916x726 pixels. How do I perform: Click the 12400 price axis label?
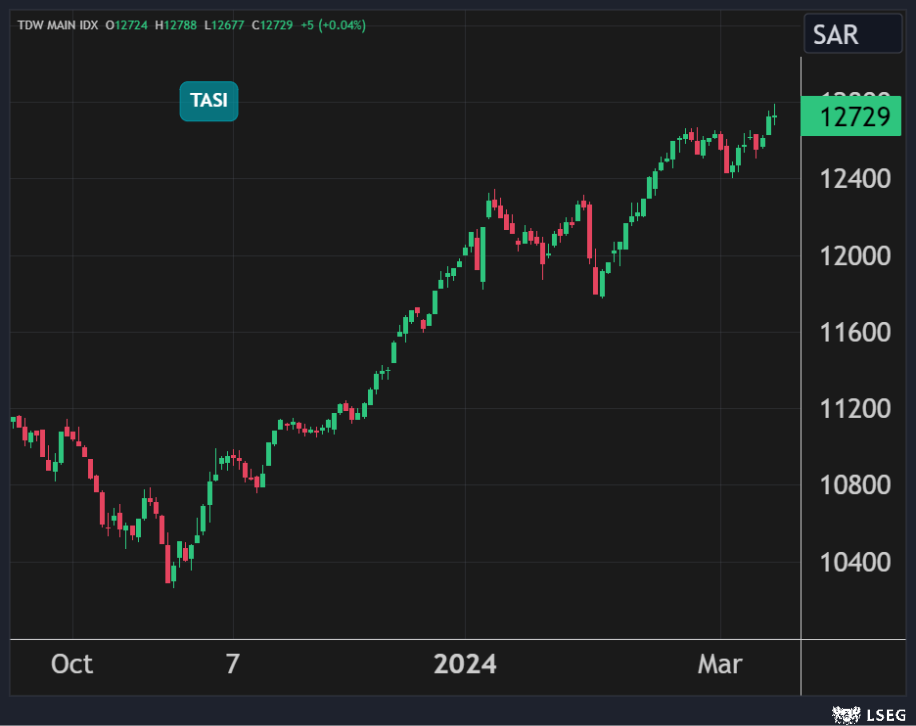click(854, 179)
